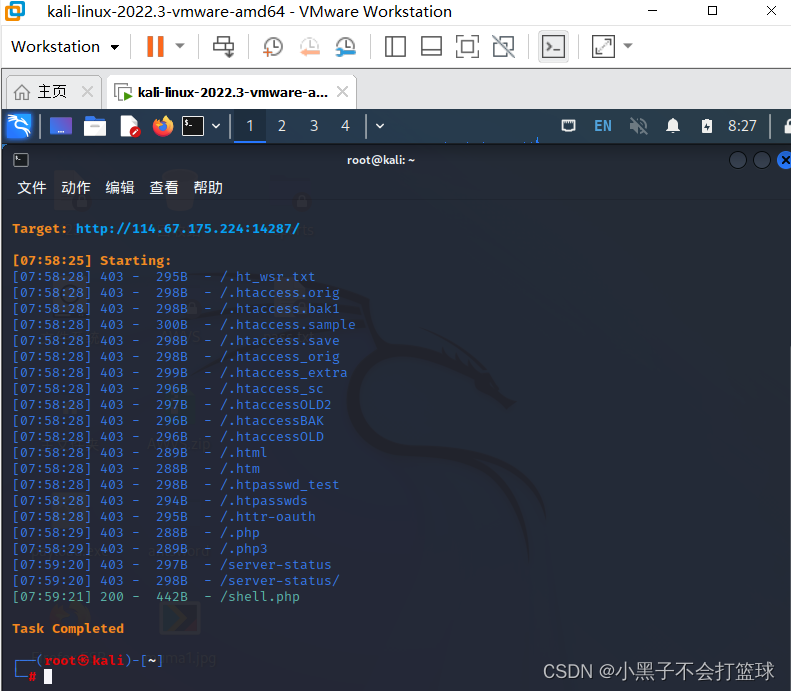Close the root@kali terminal window
791x691 pixels.
pos(784,160)
